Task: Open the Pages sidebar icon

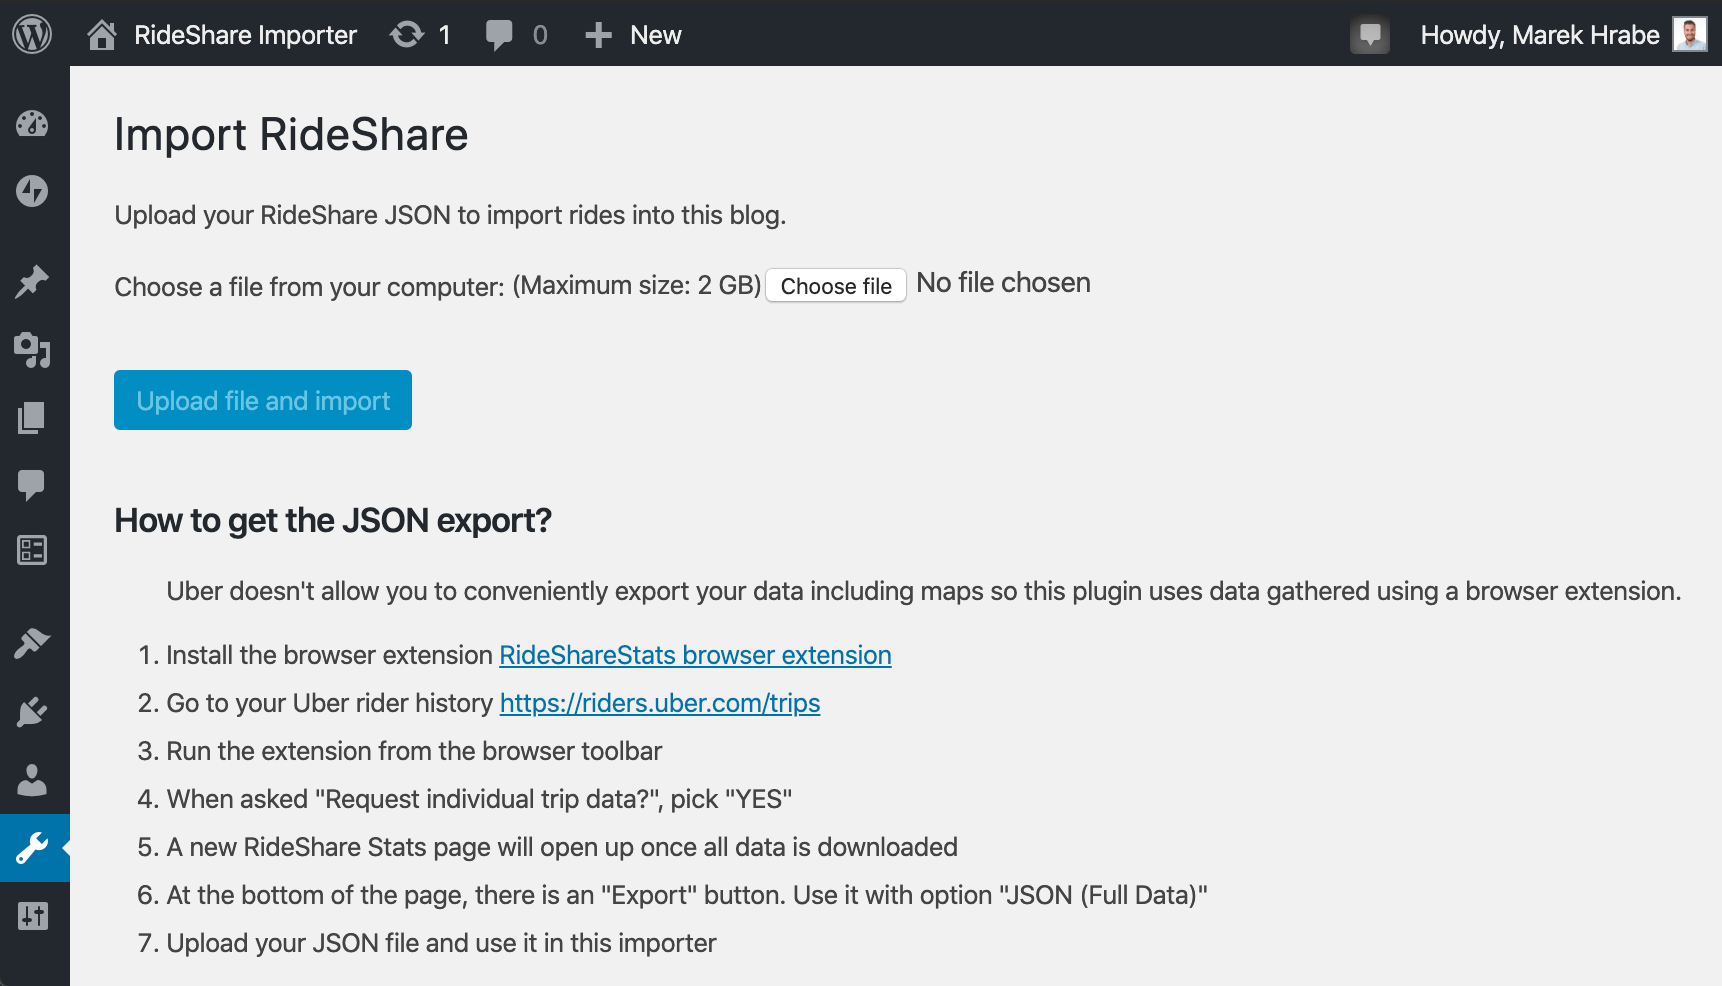Action: click(x=32, y=418)
